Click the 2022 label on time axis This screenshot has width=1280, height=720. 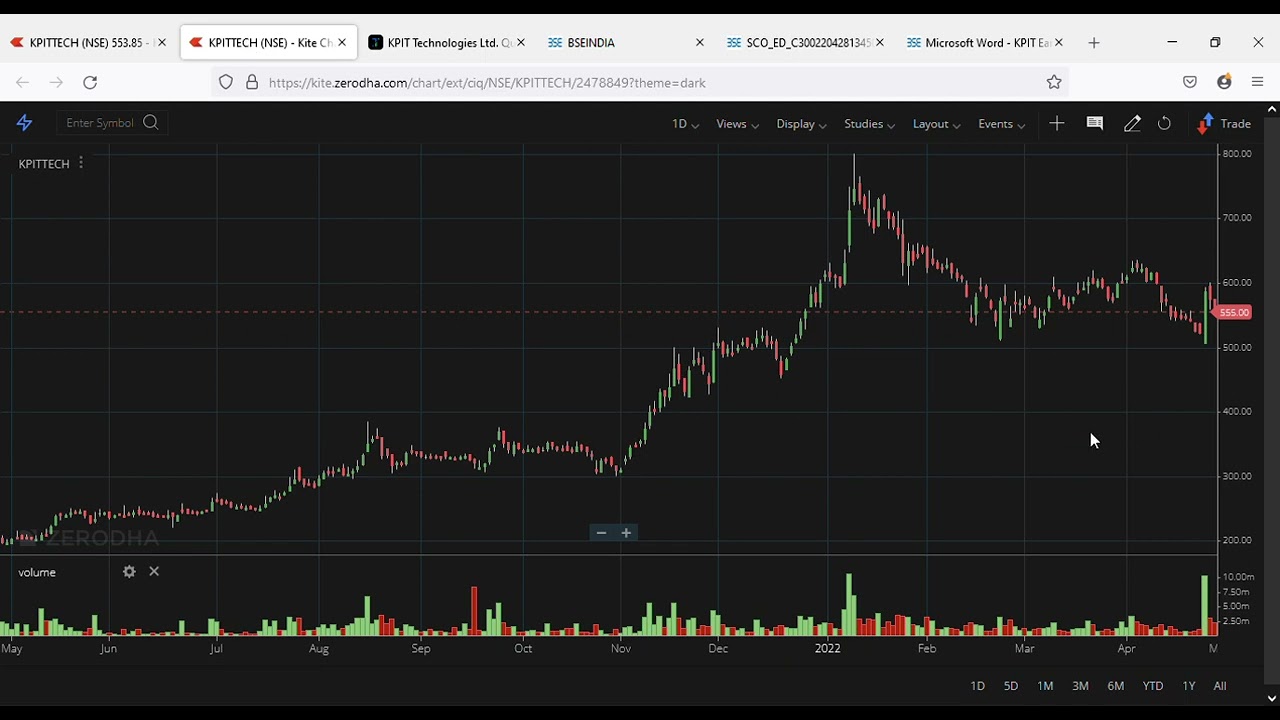(828, 648)
